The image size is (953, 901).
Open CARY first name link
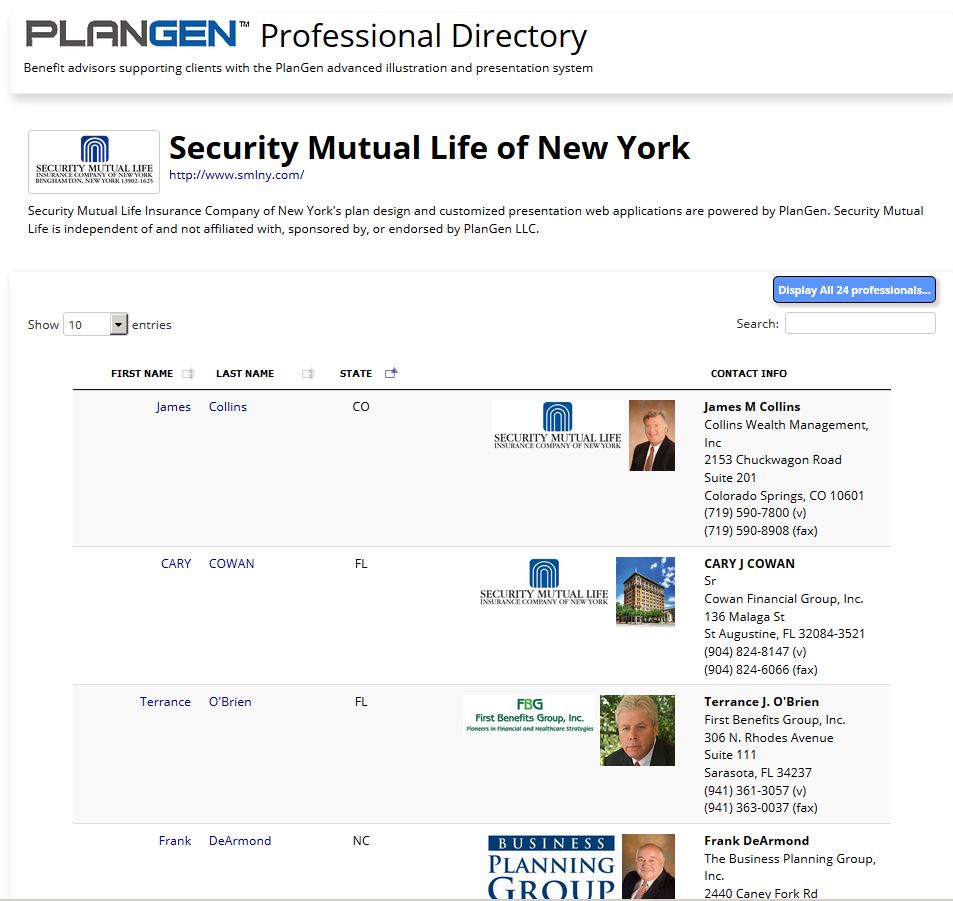[176, 564]
